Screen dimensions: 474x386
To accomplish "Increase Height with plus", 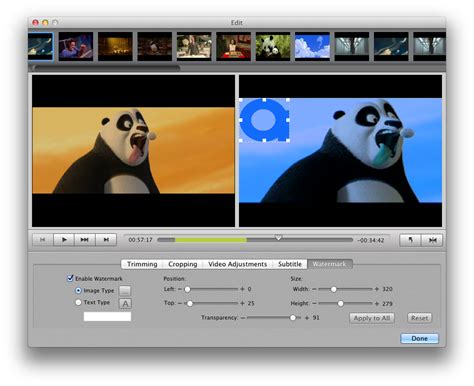I will tap(377, 304).
